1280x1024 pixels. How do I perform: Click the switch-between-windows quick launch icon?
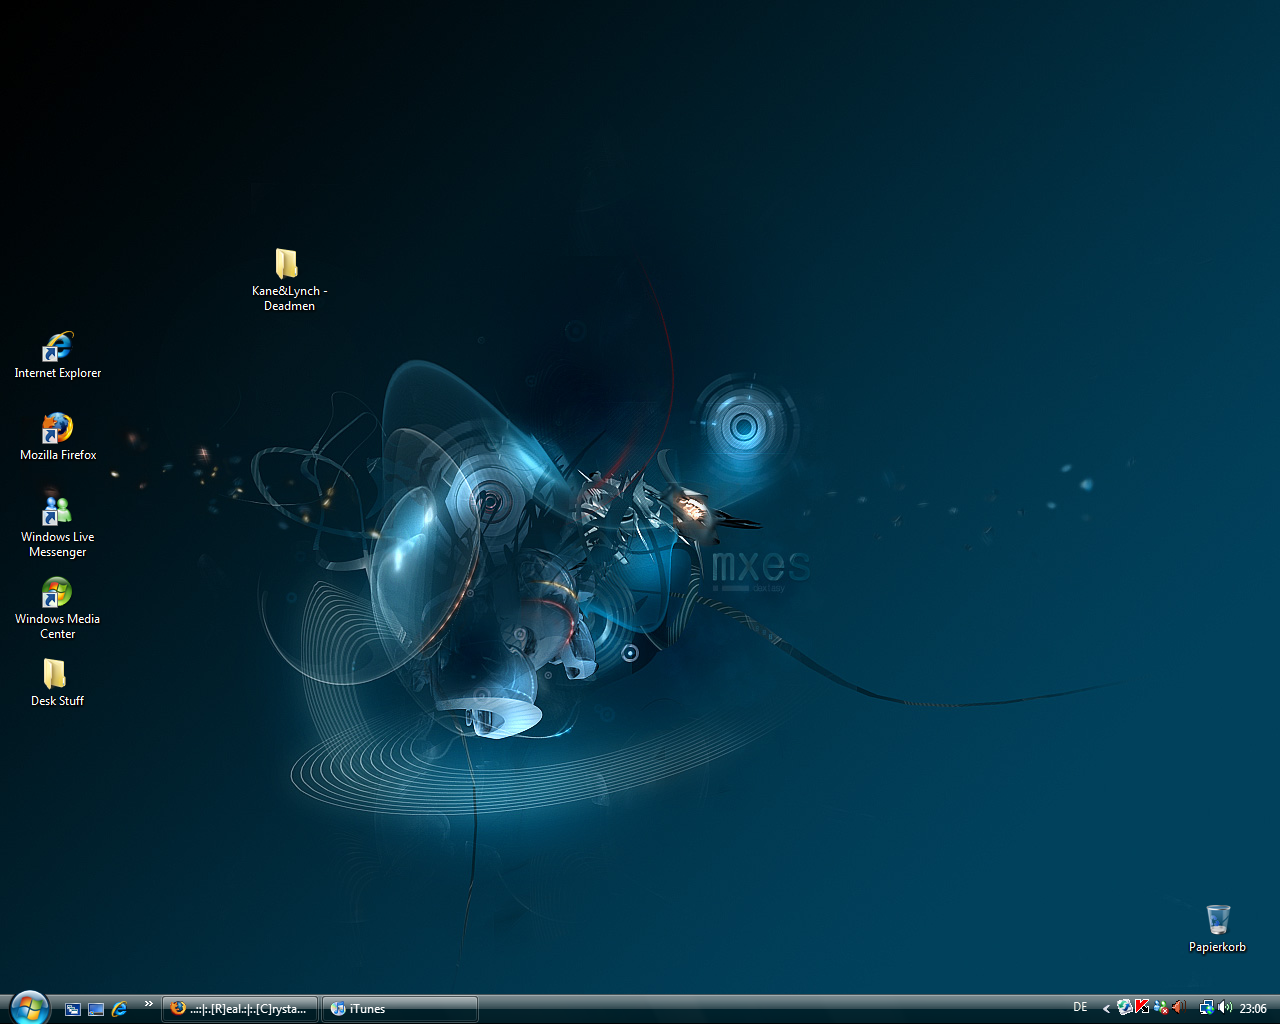(x=73, y=1009)
